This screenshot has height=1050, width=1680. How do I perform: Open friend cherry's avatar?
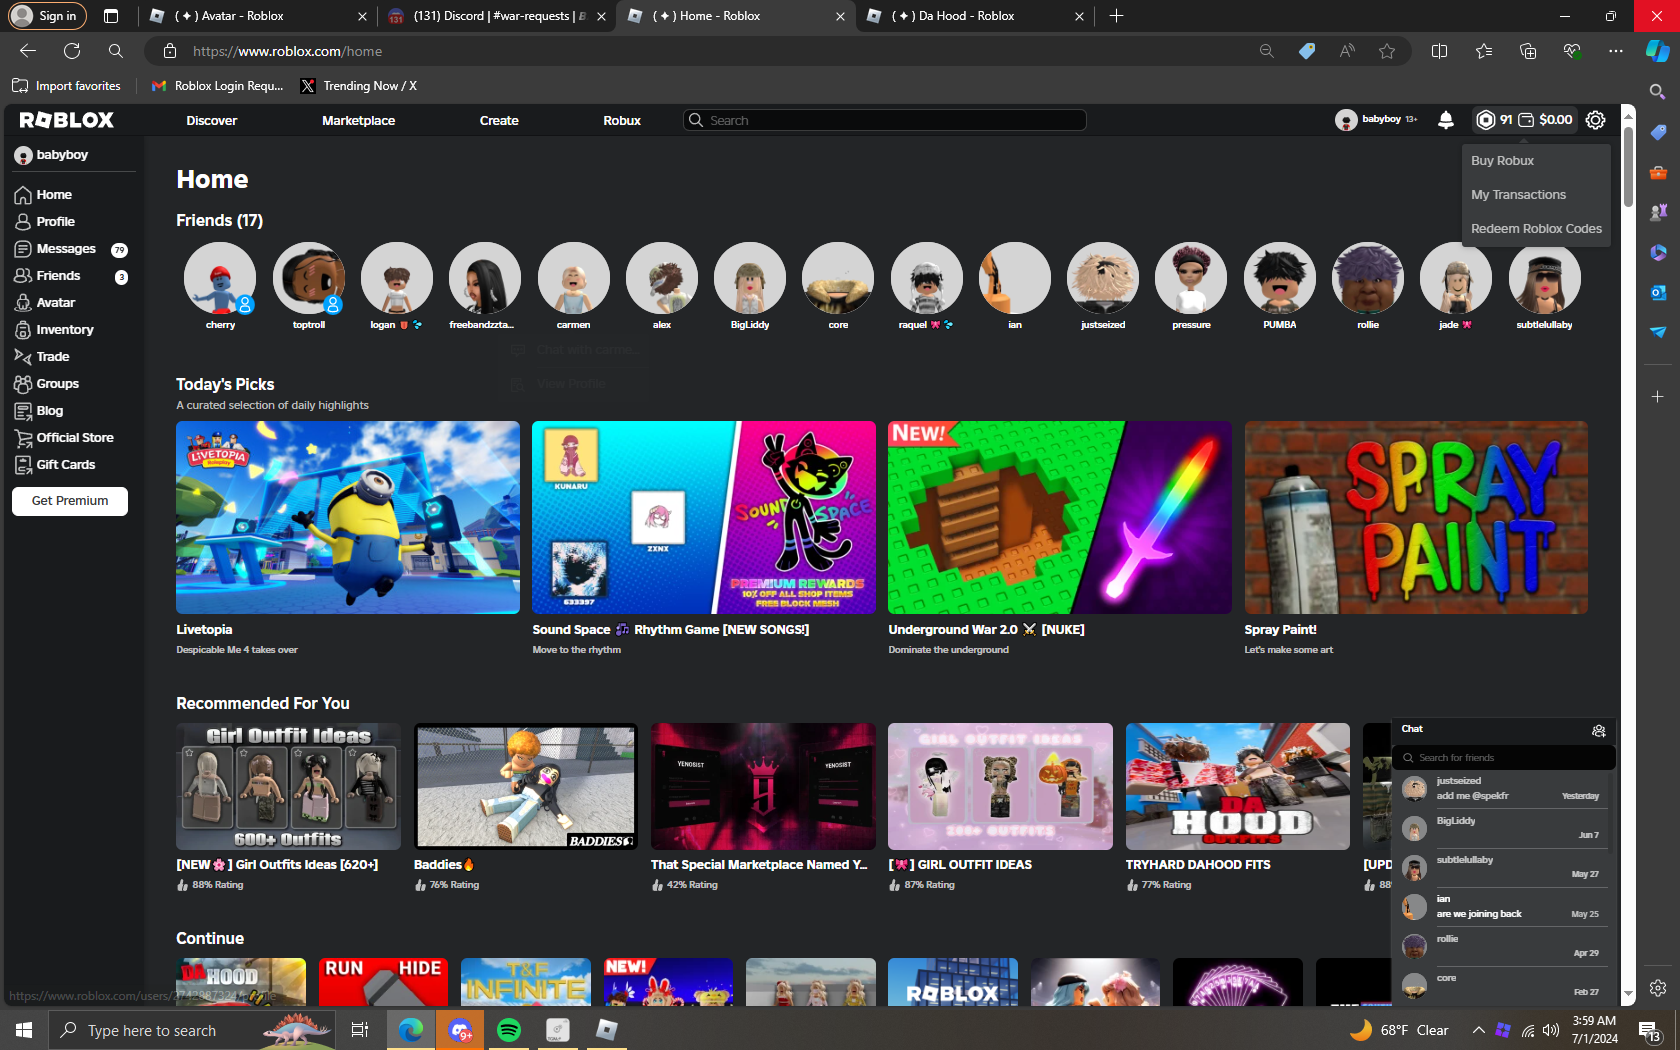pyautogui.click(x=220, y=278)
